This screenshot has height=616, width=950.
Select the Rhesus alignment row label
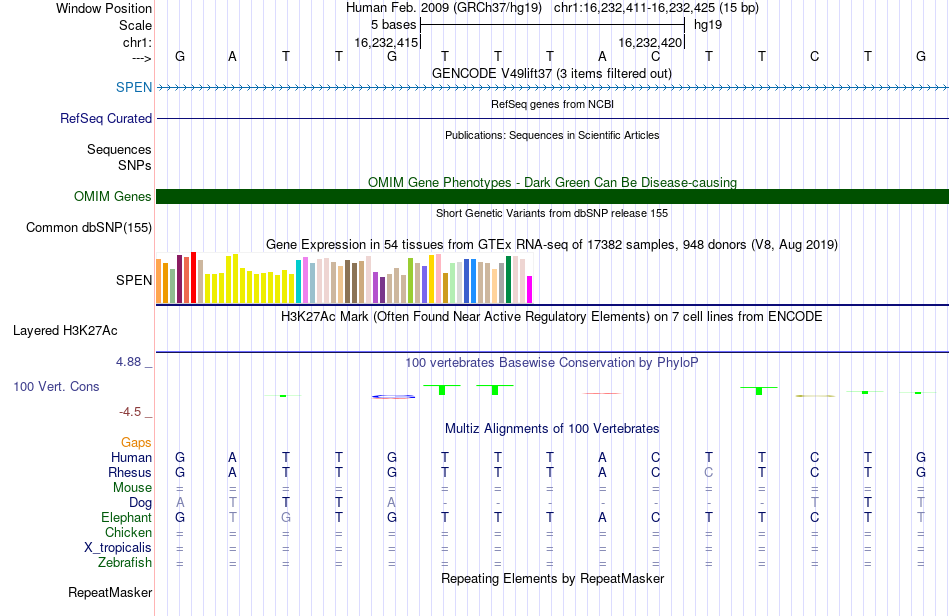(x=130, y=472)
